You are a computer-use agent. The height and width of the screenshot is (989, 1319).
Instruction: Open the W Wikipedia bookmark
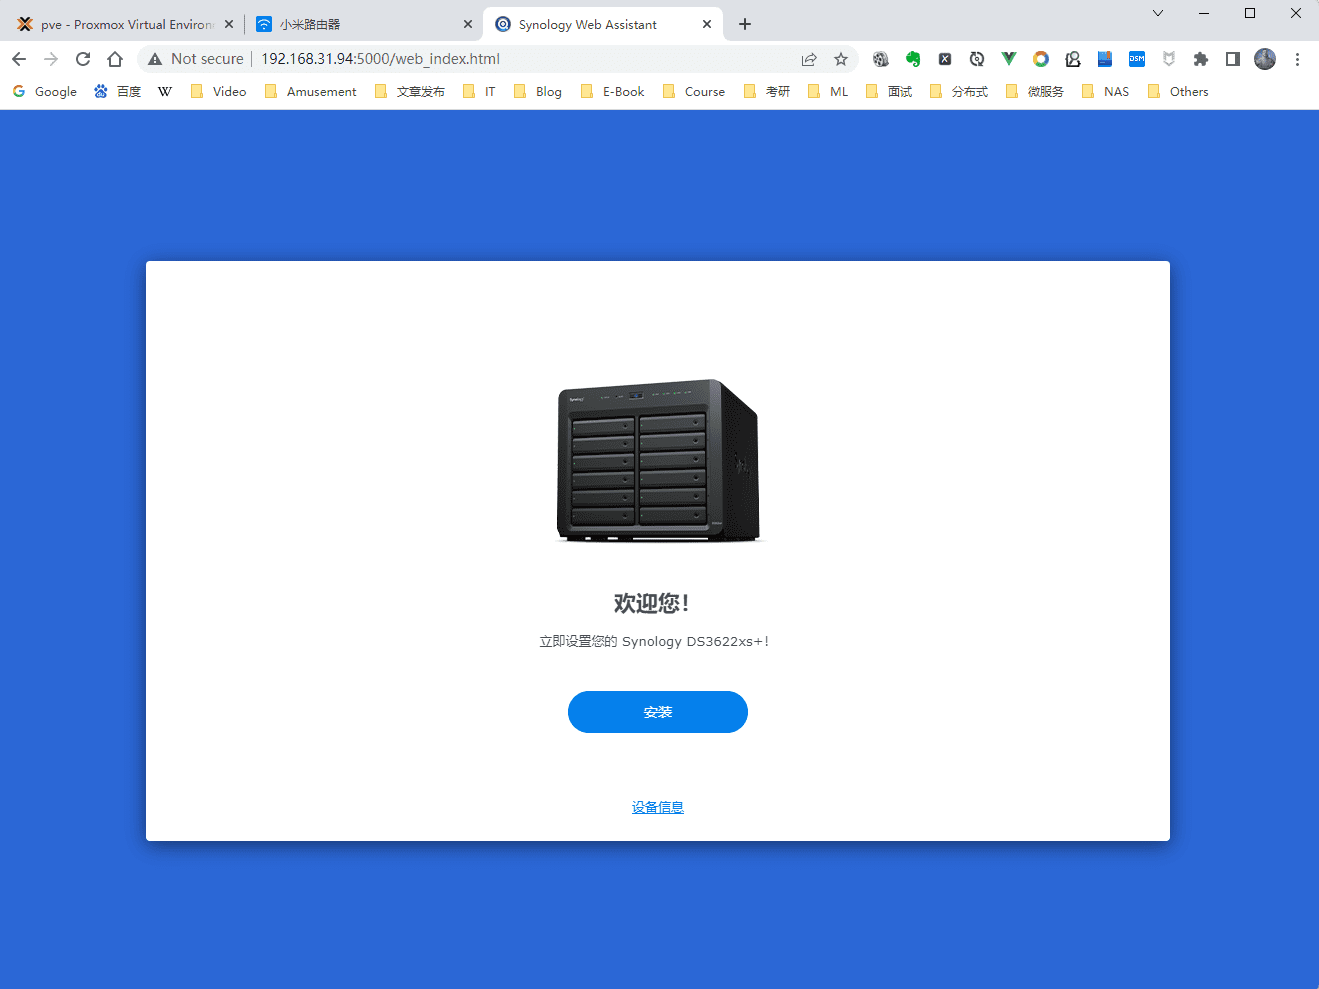pyautogui.click(x=165, y=91)
